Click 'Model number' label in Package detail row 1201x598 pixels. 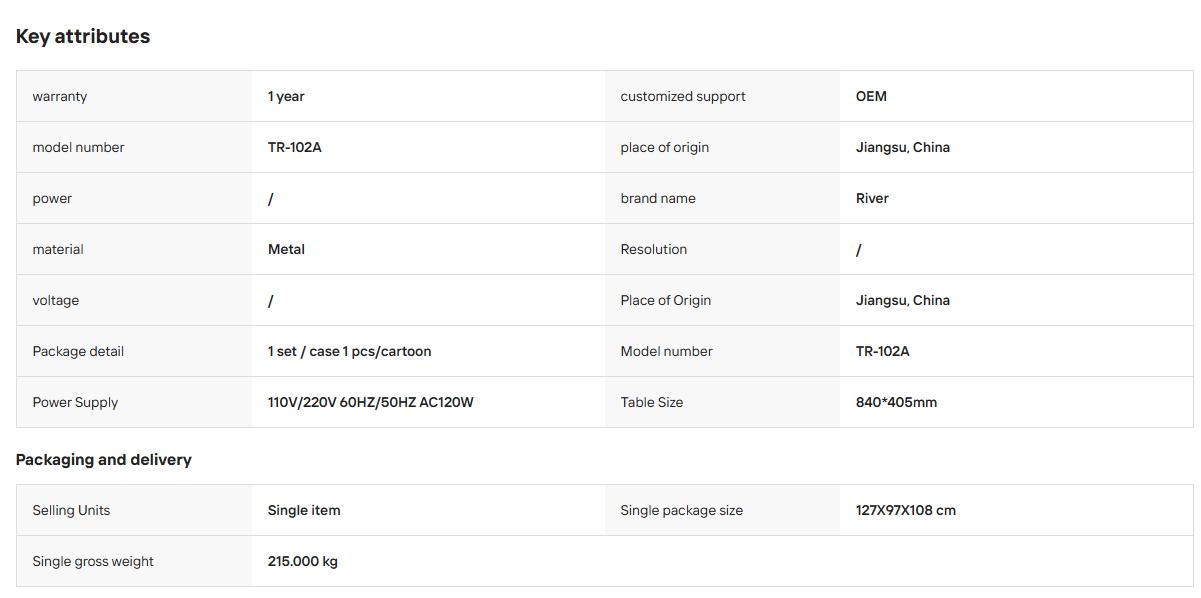tap(667, 352)
